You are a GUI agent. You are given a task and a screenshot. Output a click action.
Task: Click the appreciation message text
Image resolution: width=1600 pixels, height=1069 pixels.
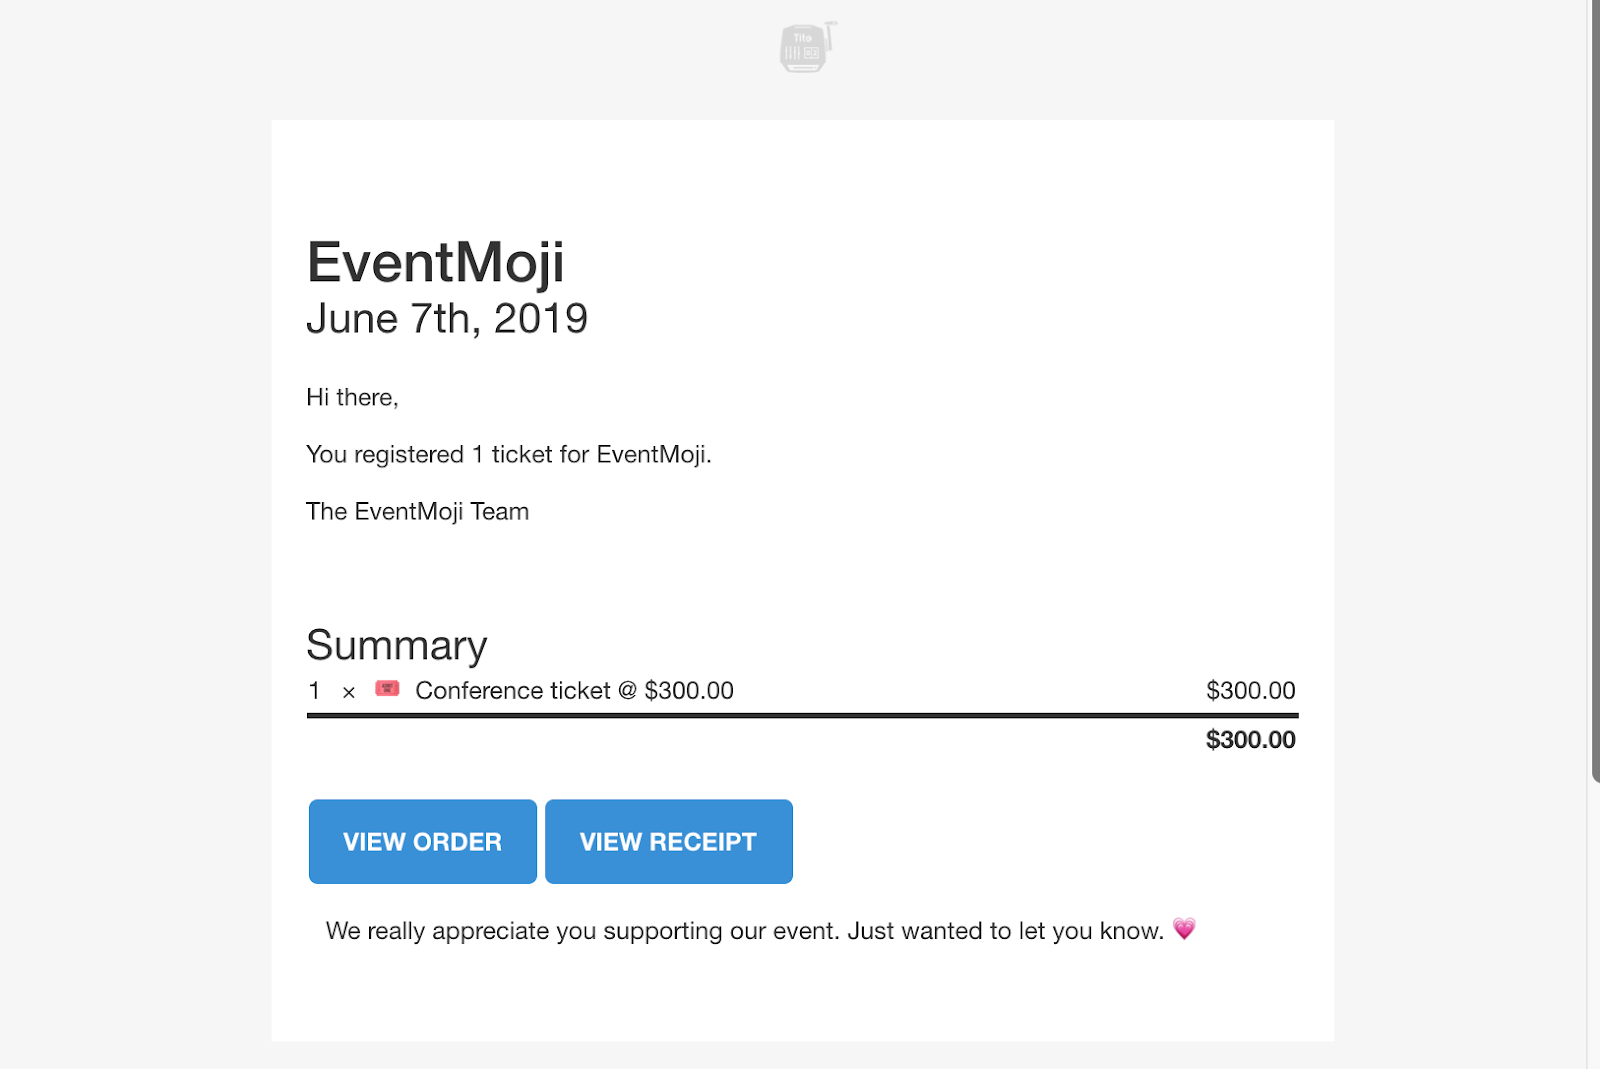(744, 931)
